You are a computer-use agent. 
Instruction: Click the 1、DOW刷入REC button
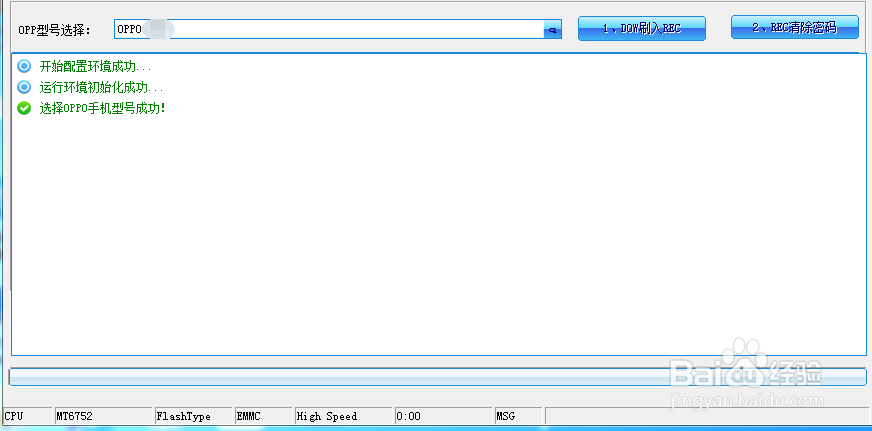642,28
